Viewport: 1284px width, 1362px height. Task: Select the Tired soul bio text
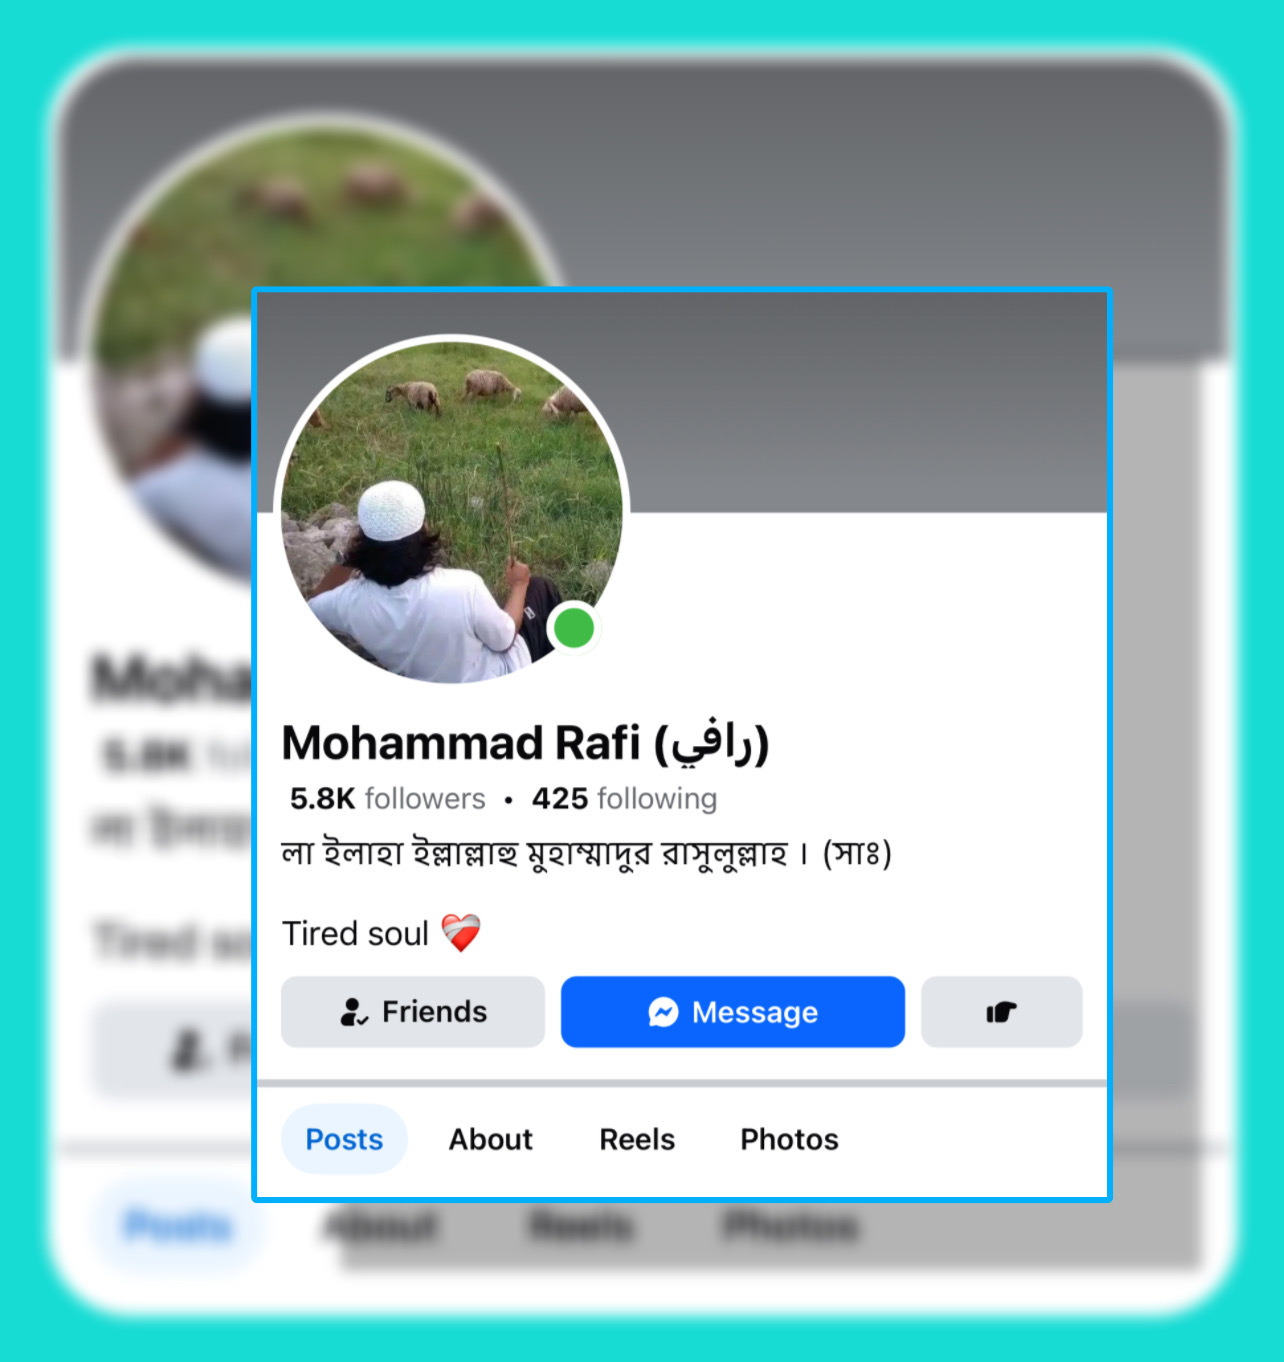click(355, 933)
